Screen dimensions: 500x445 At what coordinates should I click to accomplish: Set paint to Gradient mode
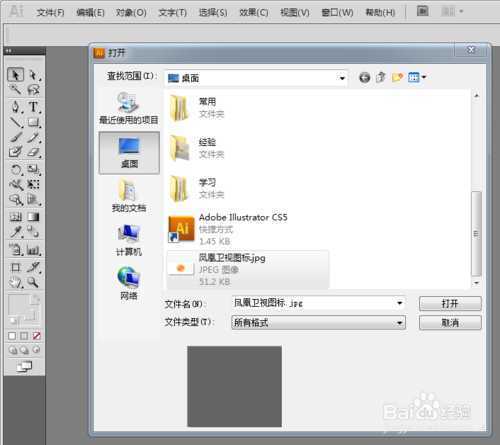coord(24,336)
